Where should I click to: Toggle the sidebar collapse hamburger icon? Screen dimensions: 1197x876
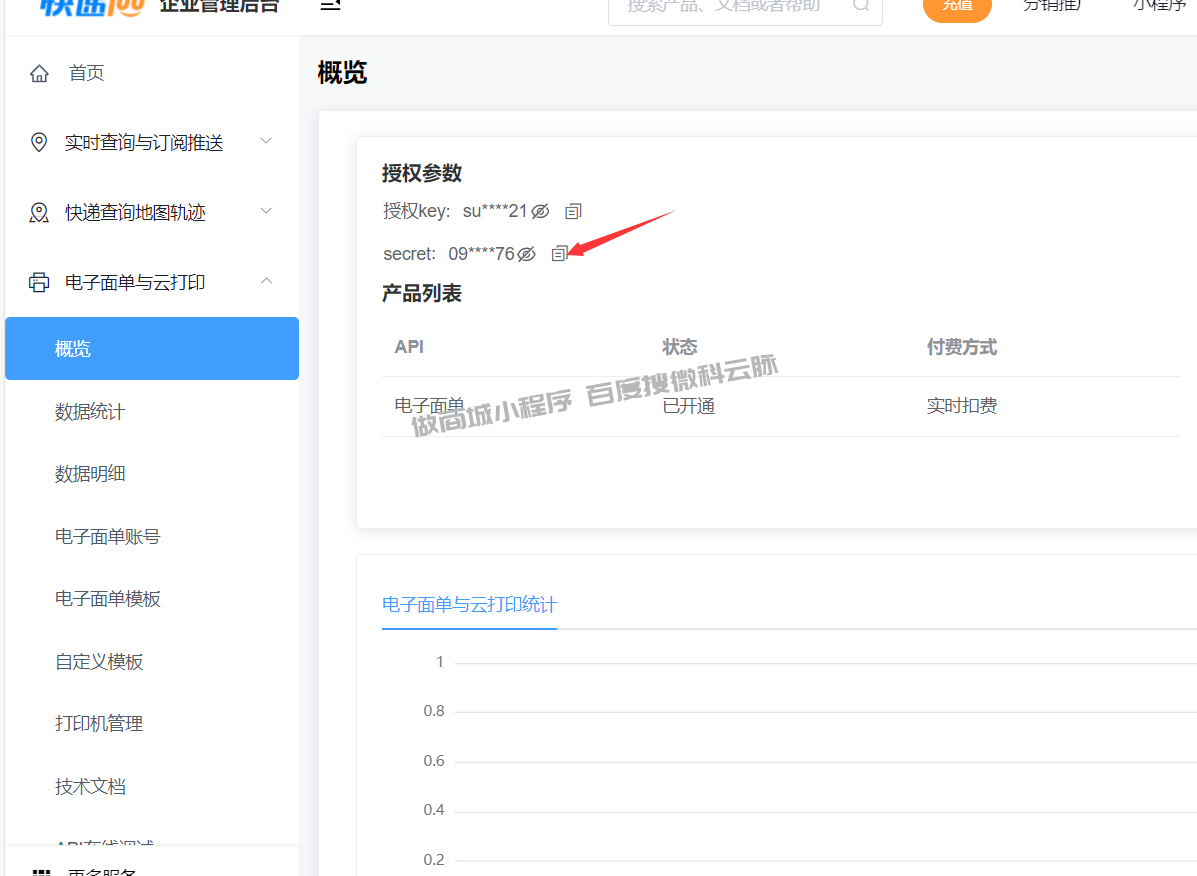click(x=331, y=5)
